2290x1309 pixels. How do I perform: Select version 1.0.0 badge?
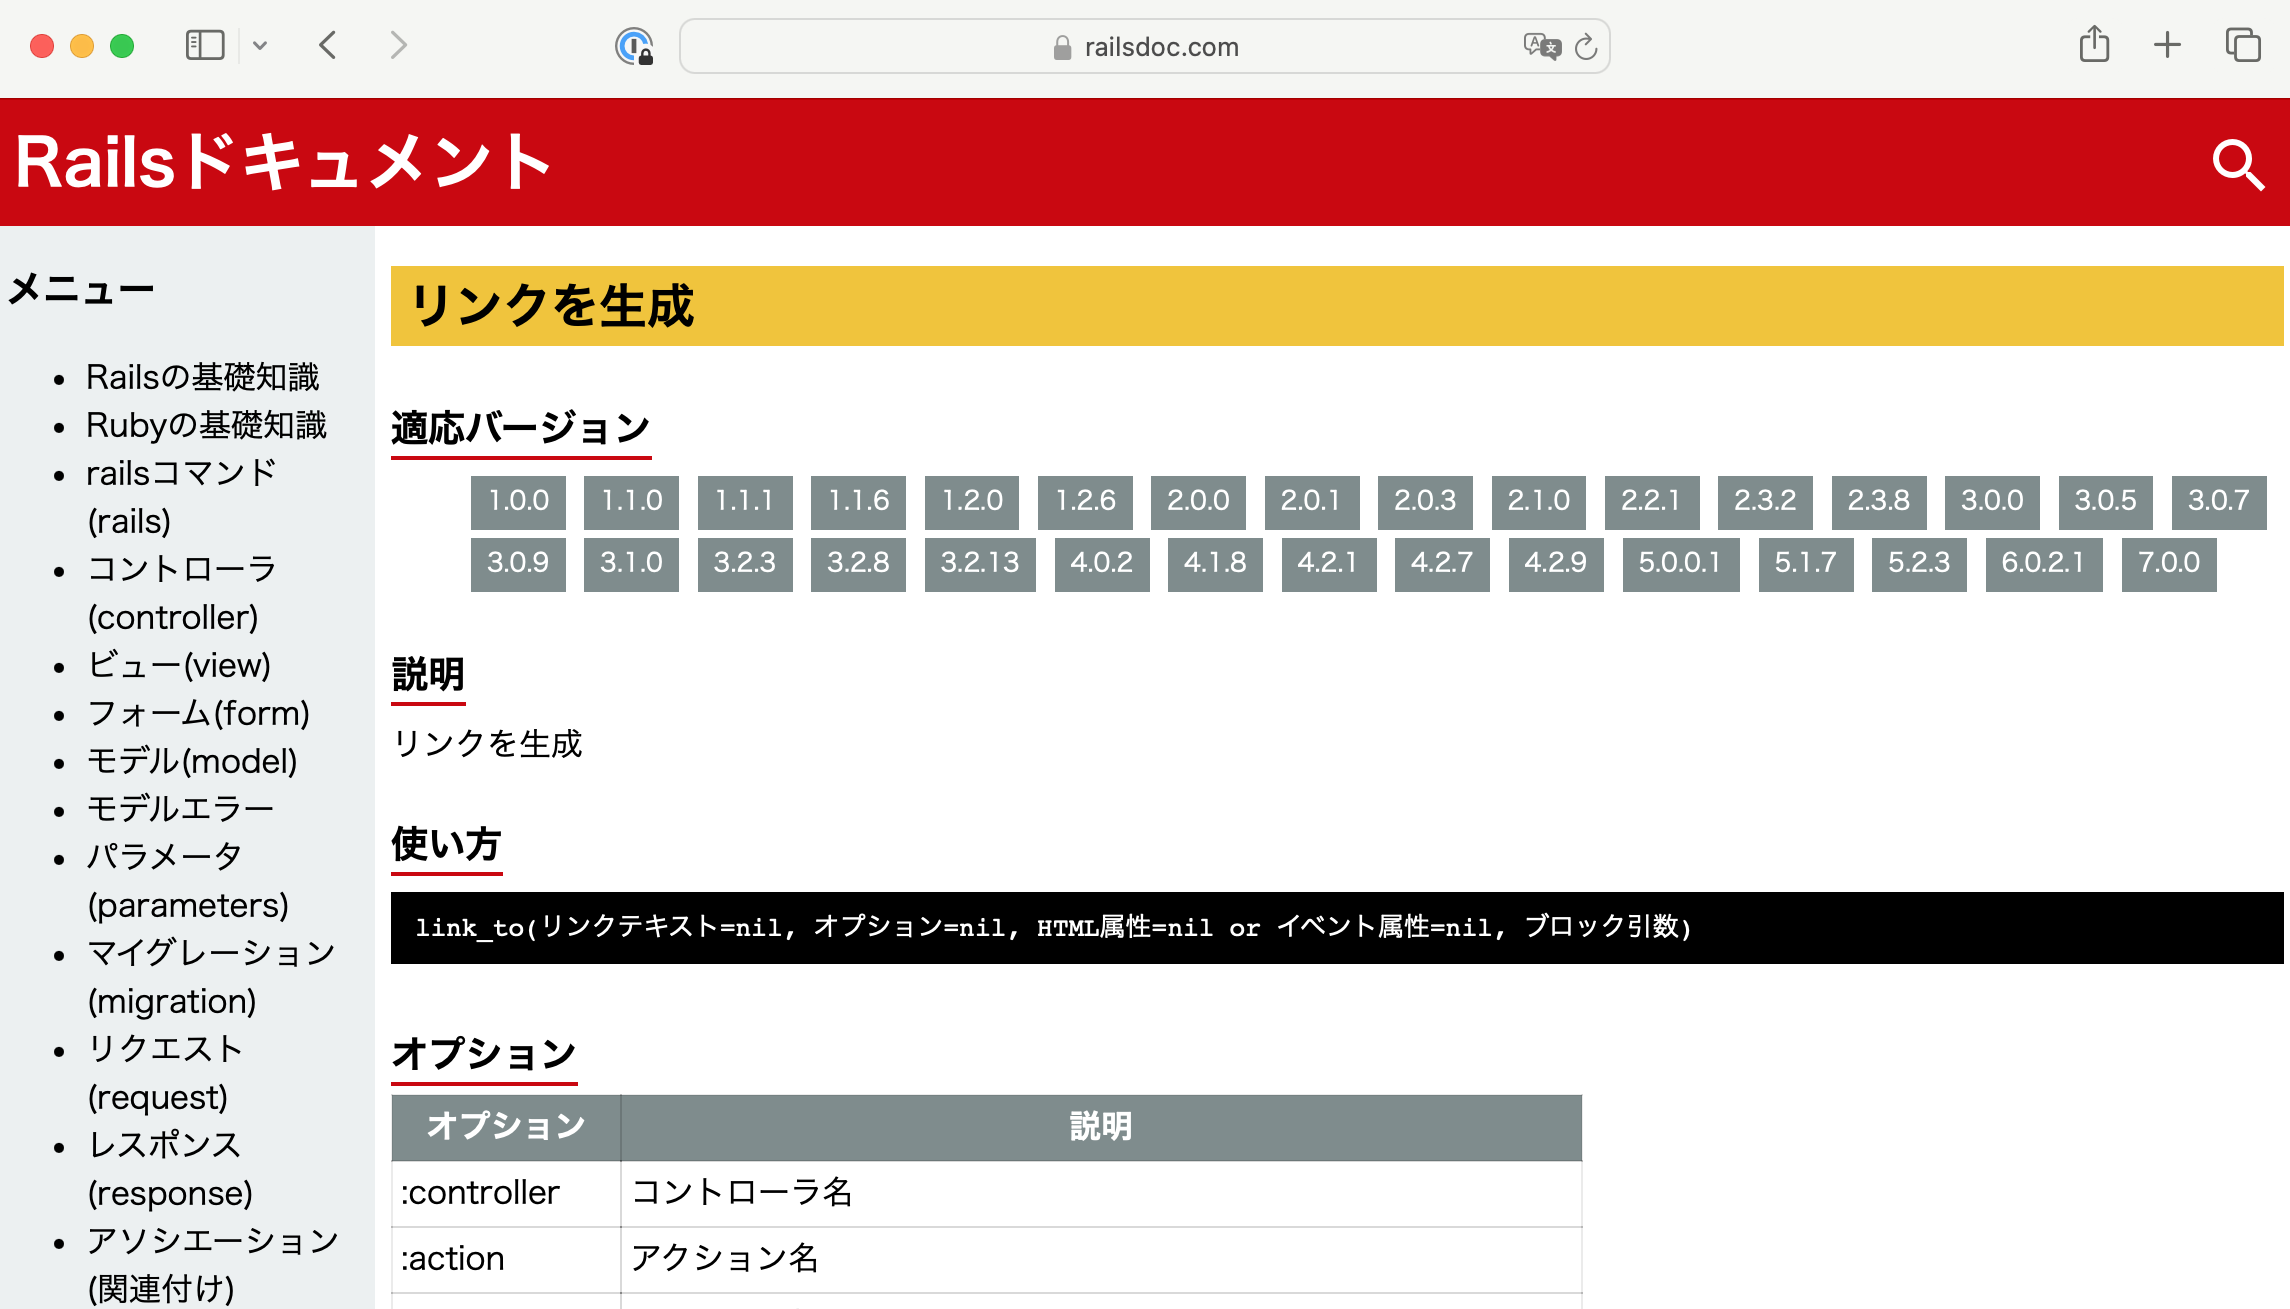517,502
